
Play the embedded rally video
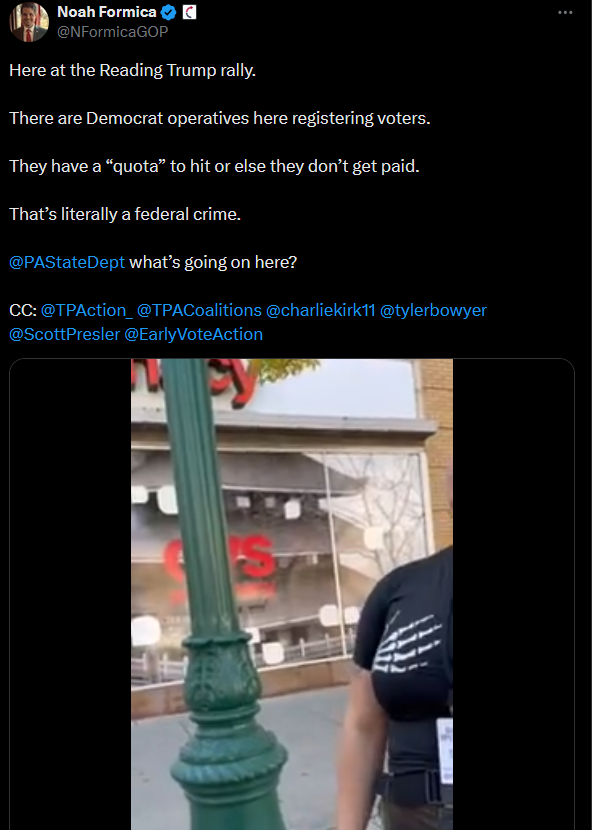(x=292, y=594)
